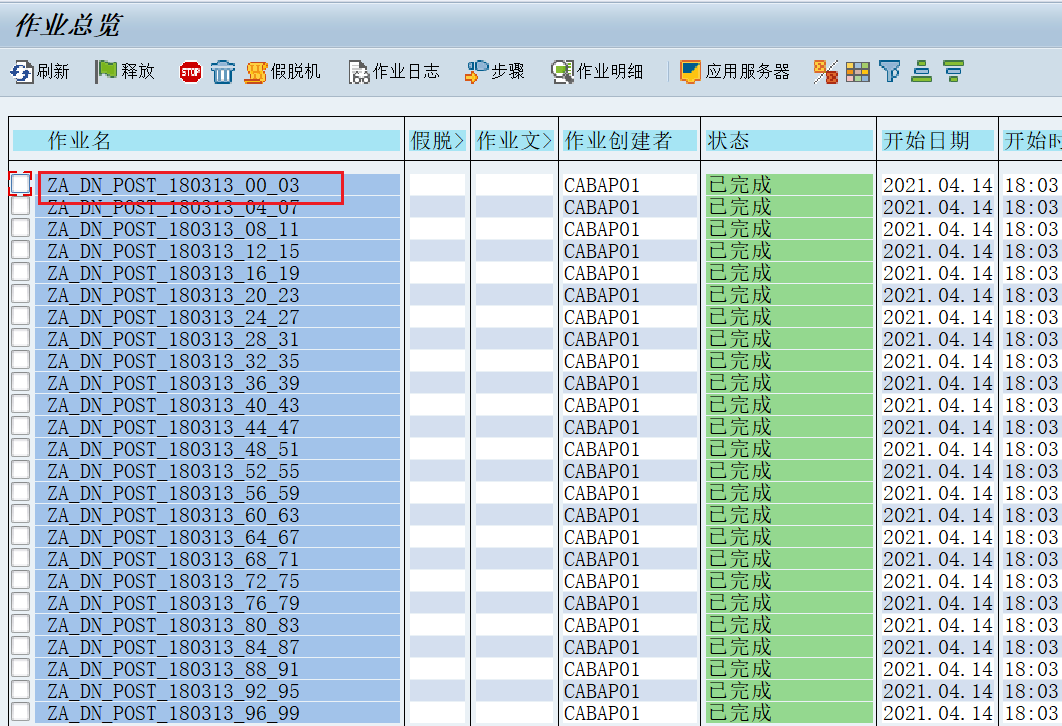Screen dimensions: 1062x726
Task: Click the 刷新 refresh toolbar button
Action: click(x=40, y=71)
